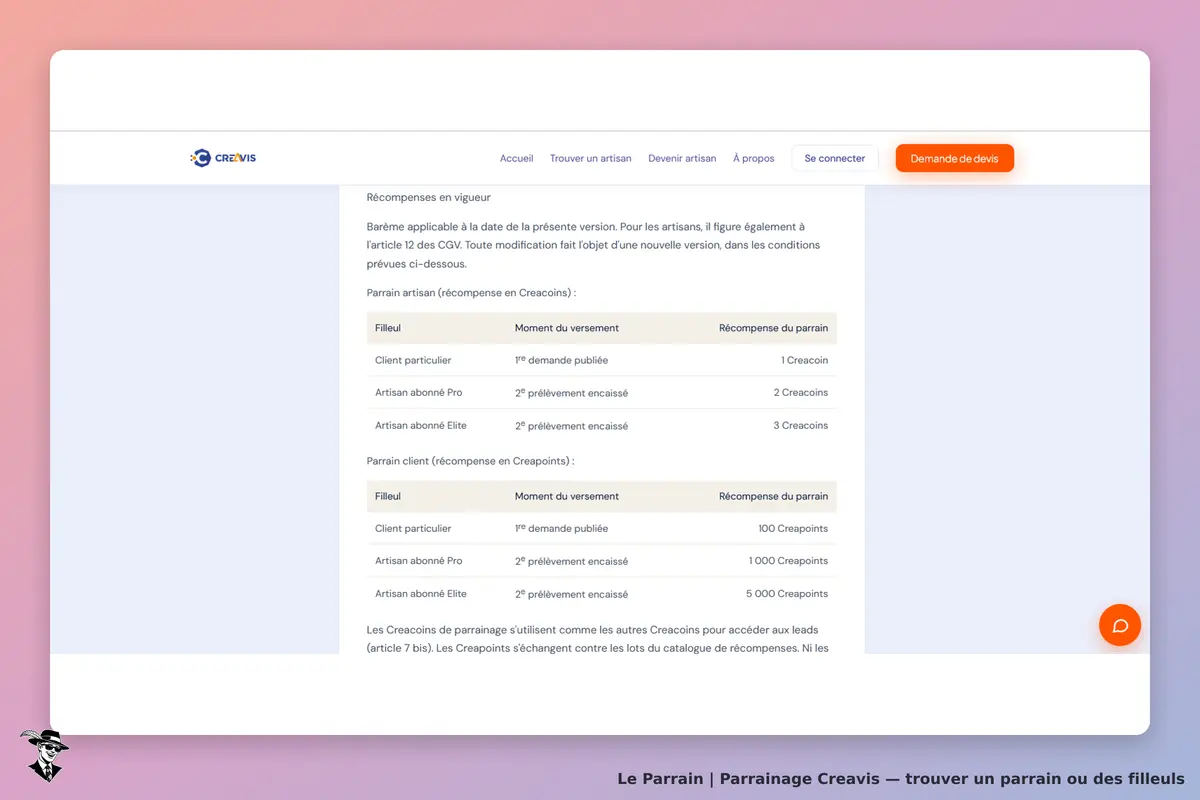This screenshot has height=800, width=1200.
Task: Click the paragraph starting 'Barème applicable à la date'
Action: coord(595,246)
